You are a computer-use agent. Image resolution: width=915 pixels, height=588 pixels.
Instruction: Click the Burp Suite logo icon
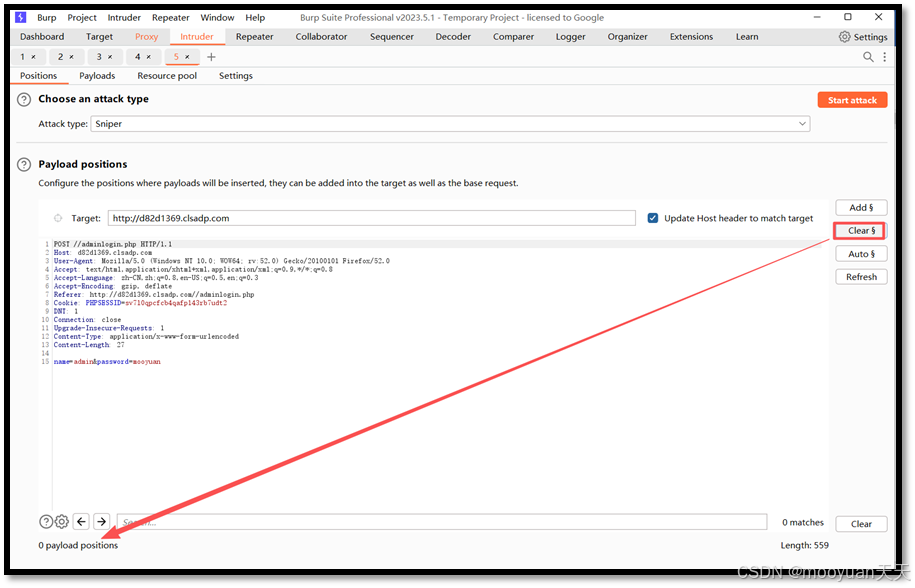(x=21, y=17)
